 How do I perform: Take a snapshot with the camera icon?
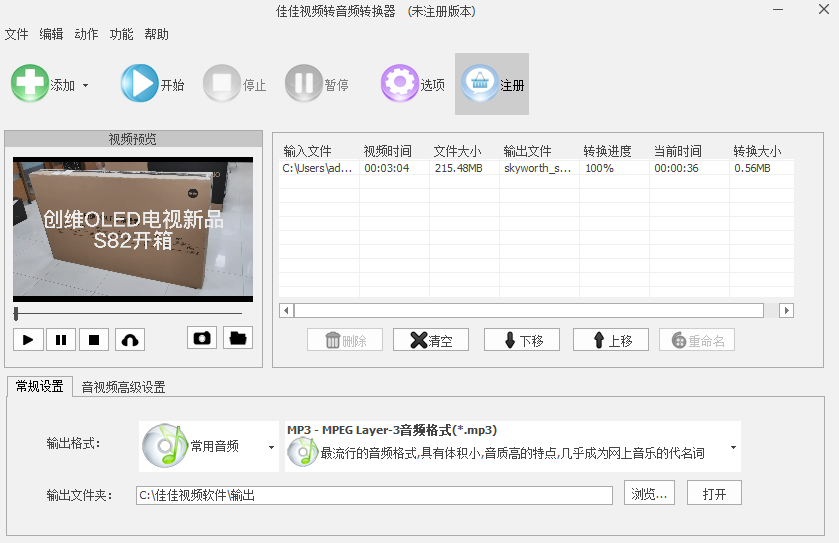coord(202,338)
